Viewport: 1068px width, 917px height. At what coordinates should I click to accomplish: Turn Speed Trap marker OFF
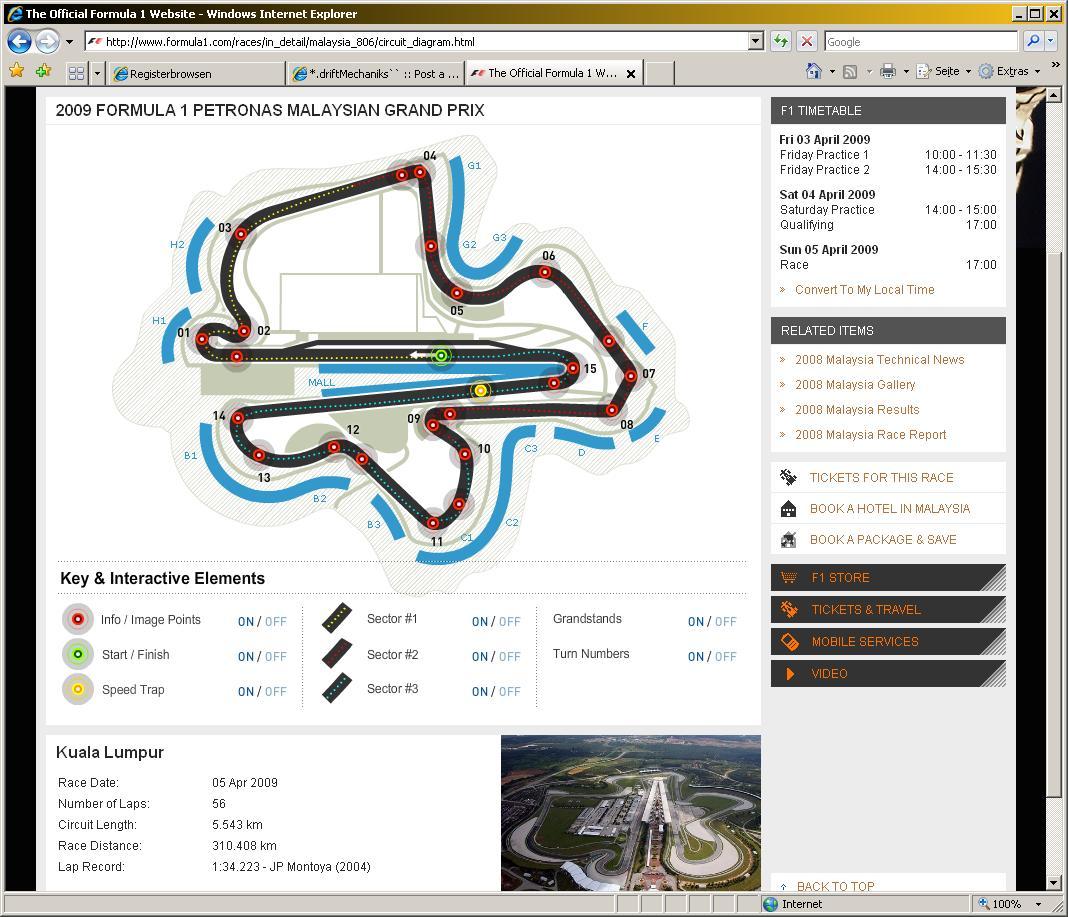point(276,691)
